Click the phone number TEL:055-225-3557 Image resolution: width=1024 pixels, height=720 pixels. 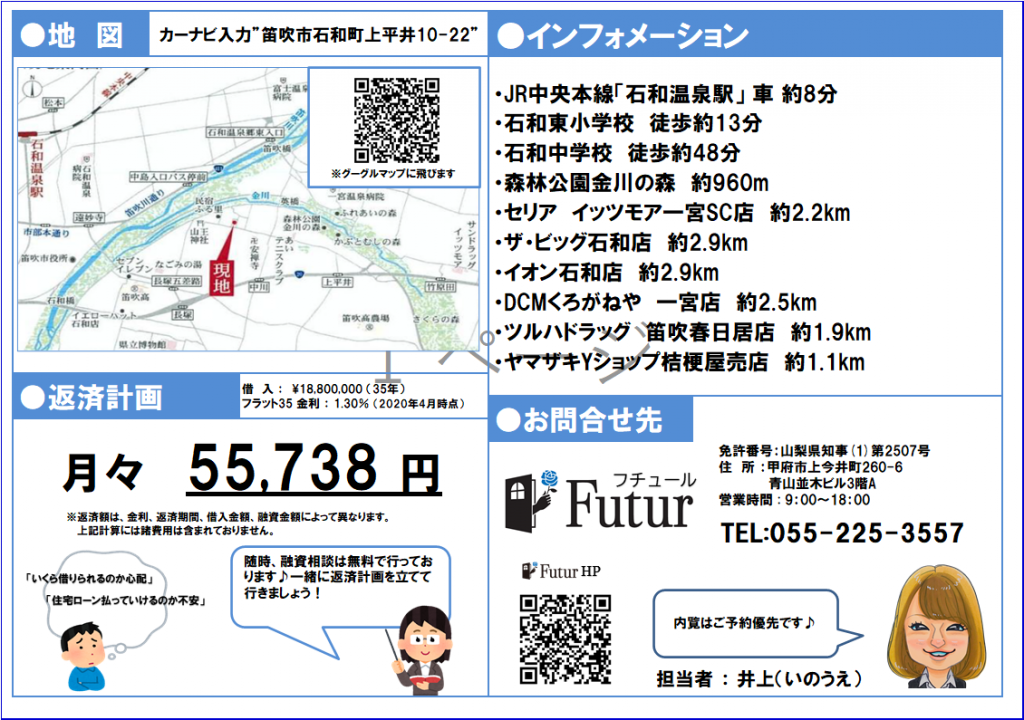click(842, 533)
